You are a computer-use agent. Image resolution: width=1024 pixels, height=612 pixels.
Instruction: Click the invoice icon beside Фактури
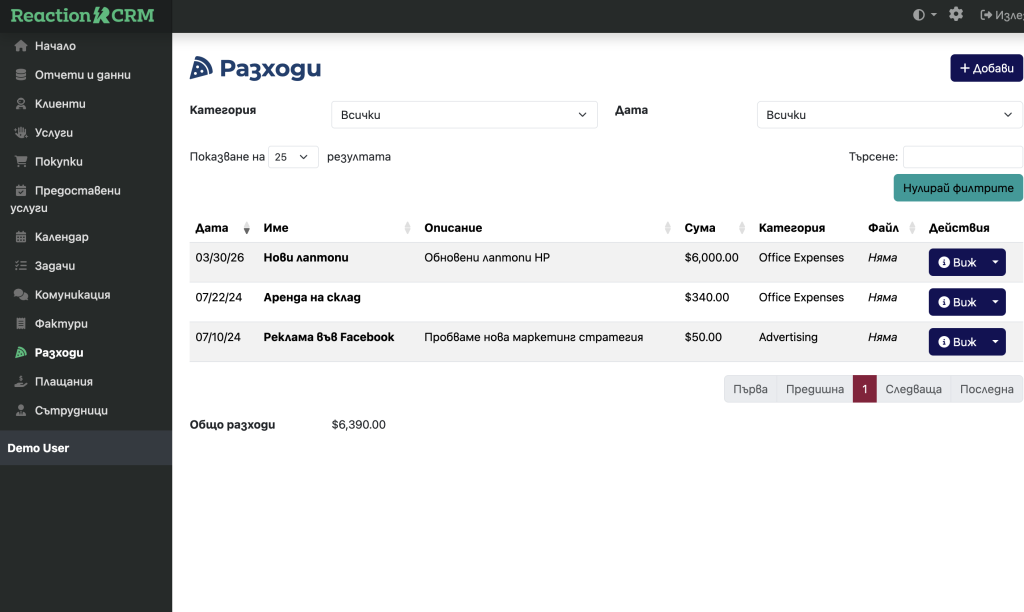tap(21, 324)
